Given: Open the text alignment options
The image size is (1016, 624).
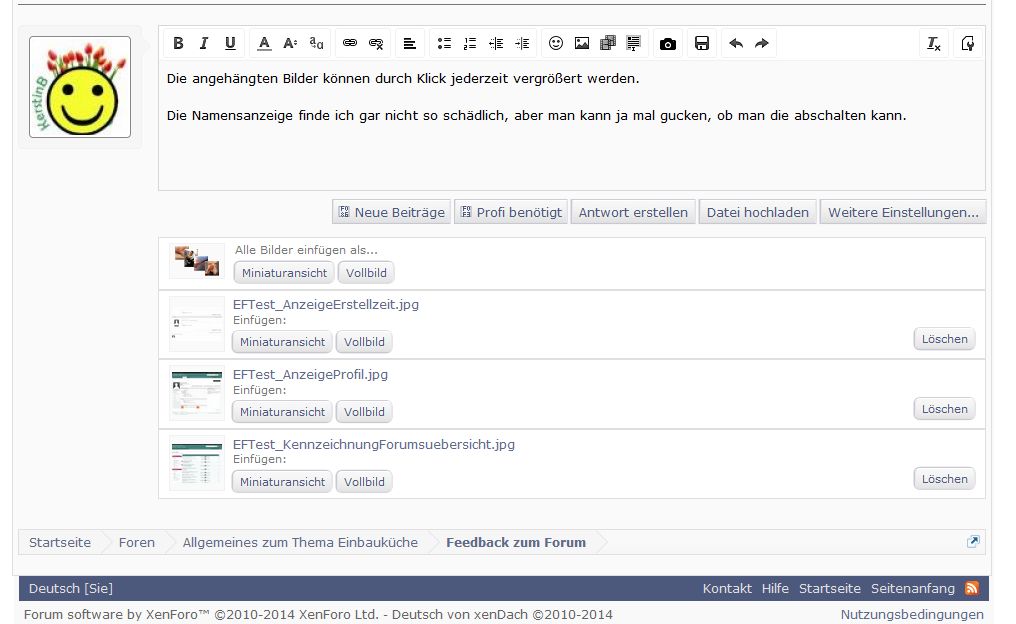Looking at the screenshot, I should coord(410,43).
